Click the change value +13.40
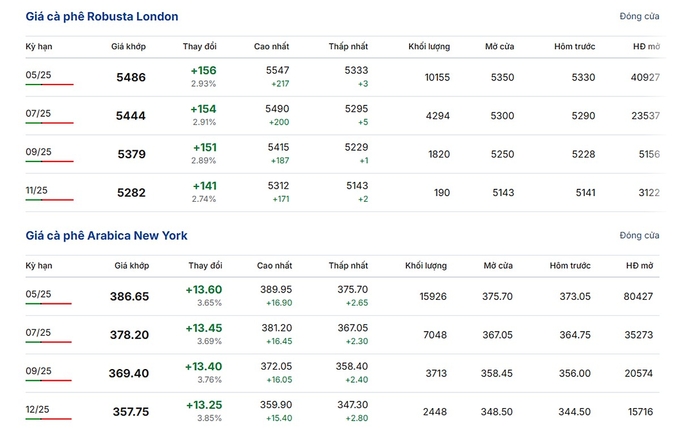The image size is (680, 428). pyautogui.click(x=203, y=367)
